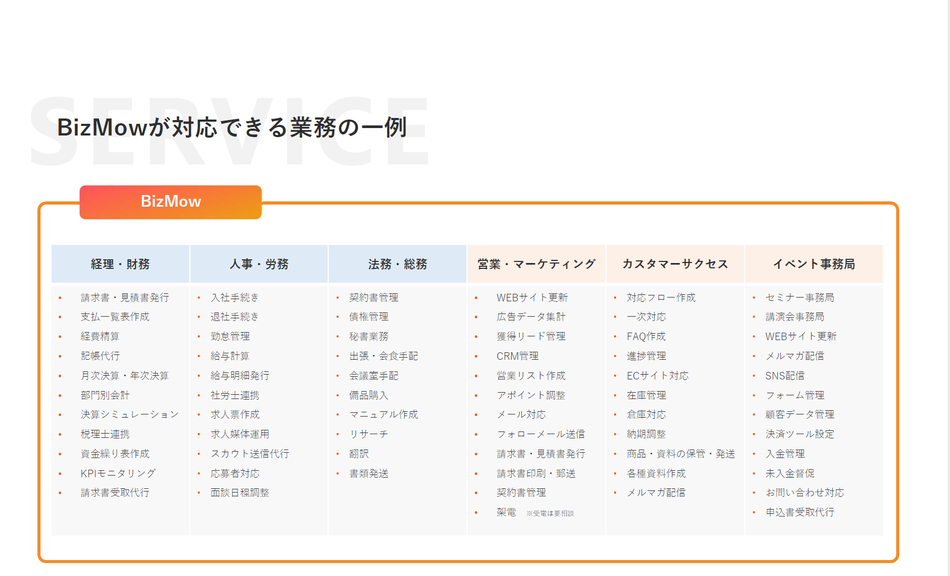Screen dimensions: 950x576
Task: Click the 出張・会食手配 item
Action: point(384,356)
